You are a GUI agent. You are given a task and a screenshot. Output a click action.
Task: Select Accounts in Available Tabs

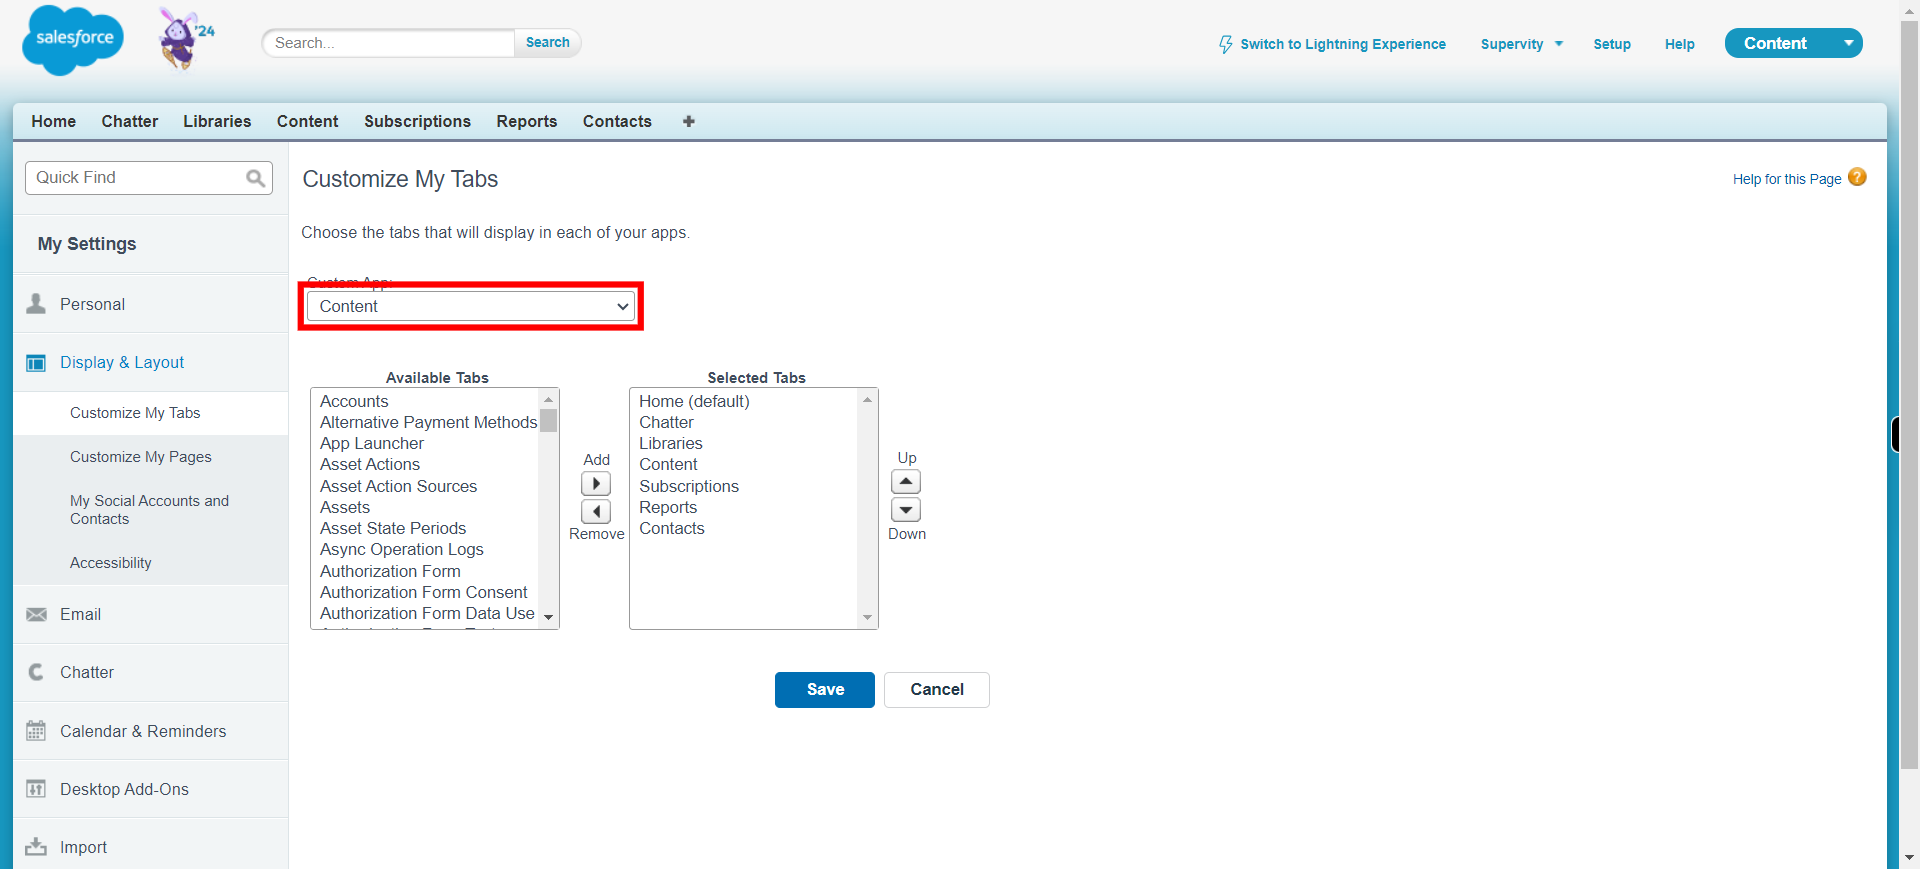[354, 401]
